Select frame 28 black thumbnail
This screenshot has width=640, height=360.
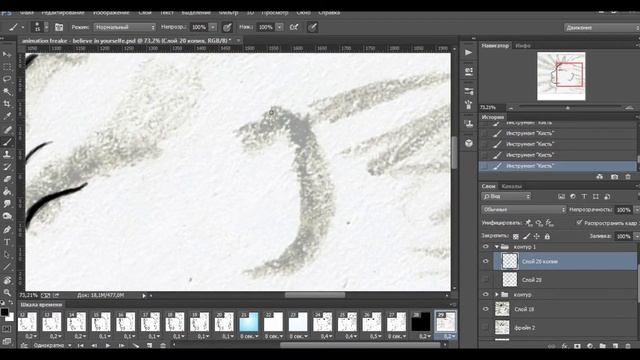click(420, 322)
